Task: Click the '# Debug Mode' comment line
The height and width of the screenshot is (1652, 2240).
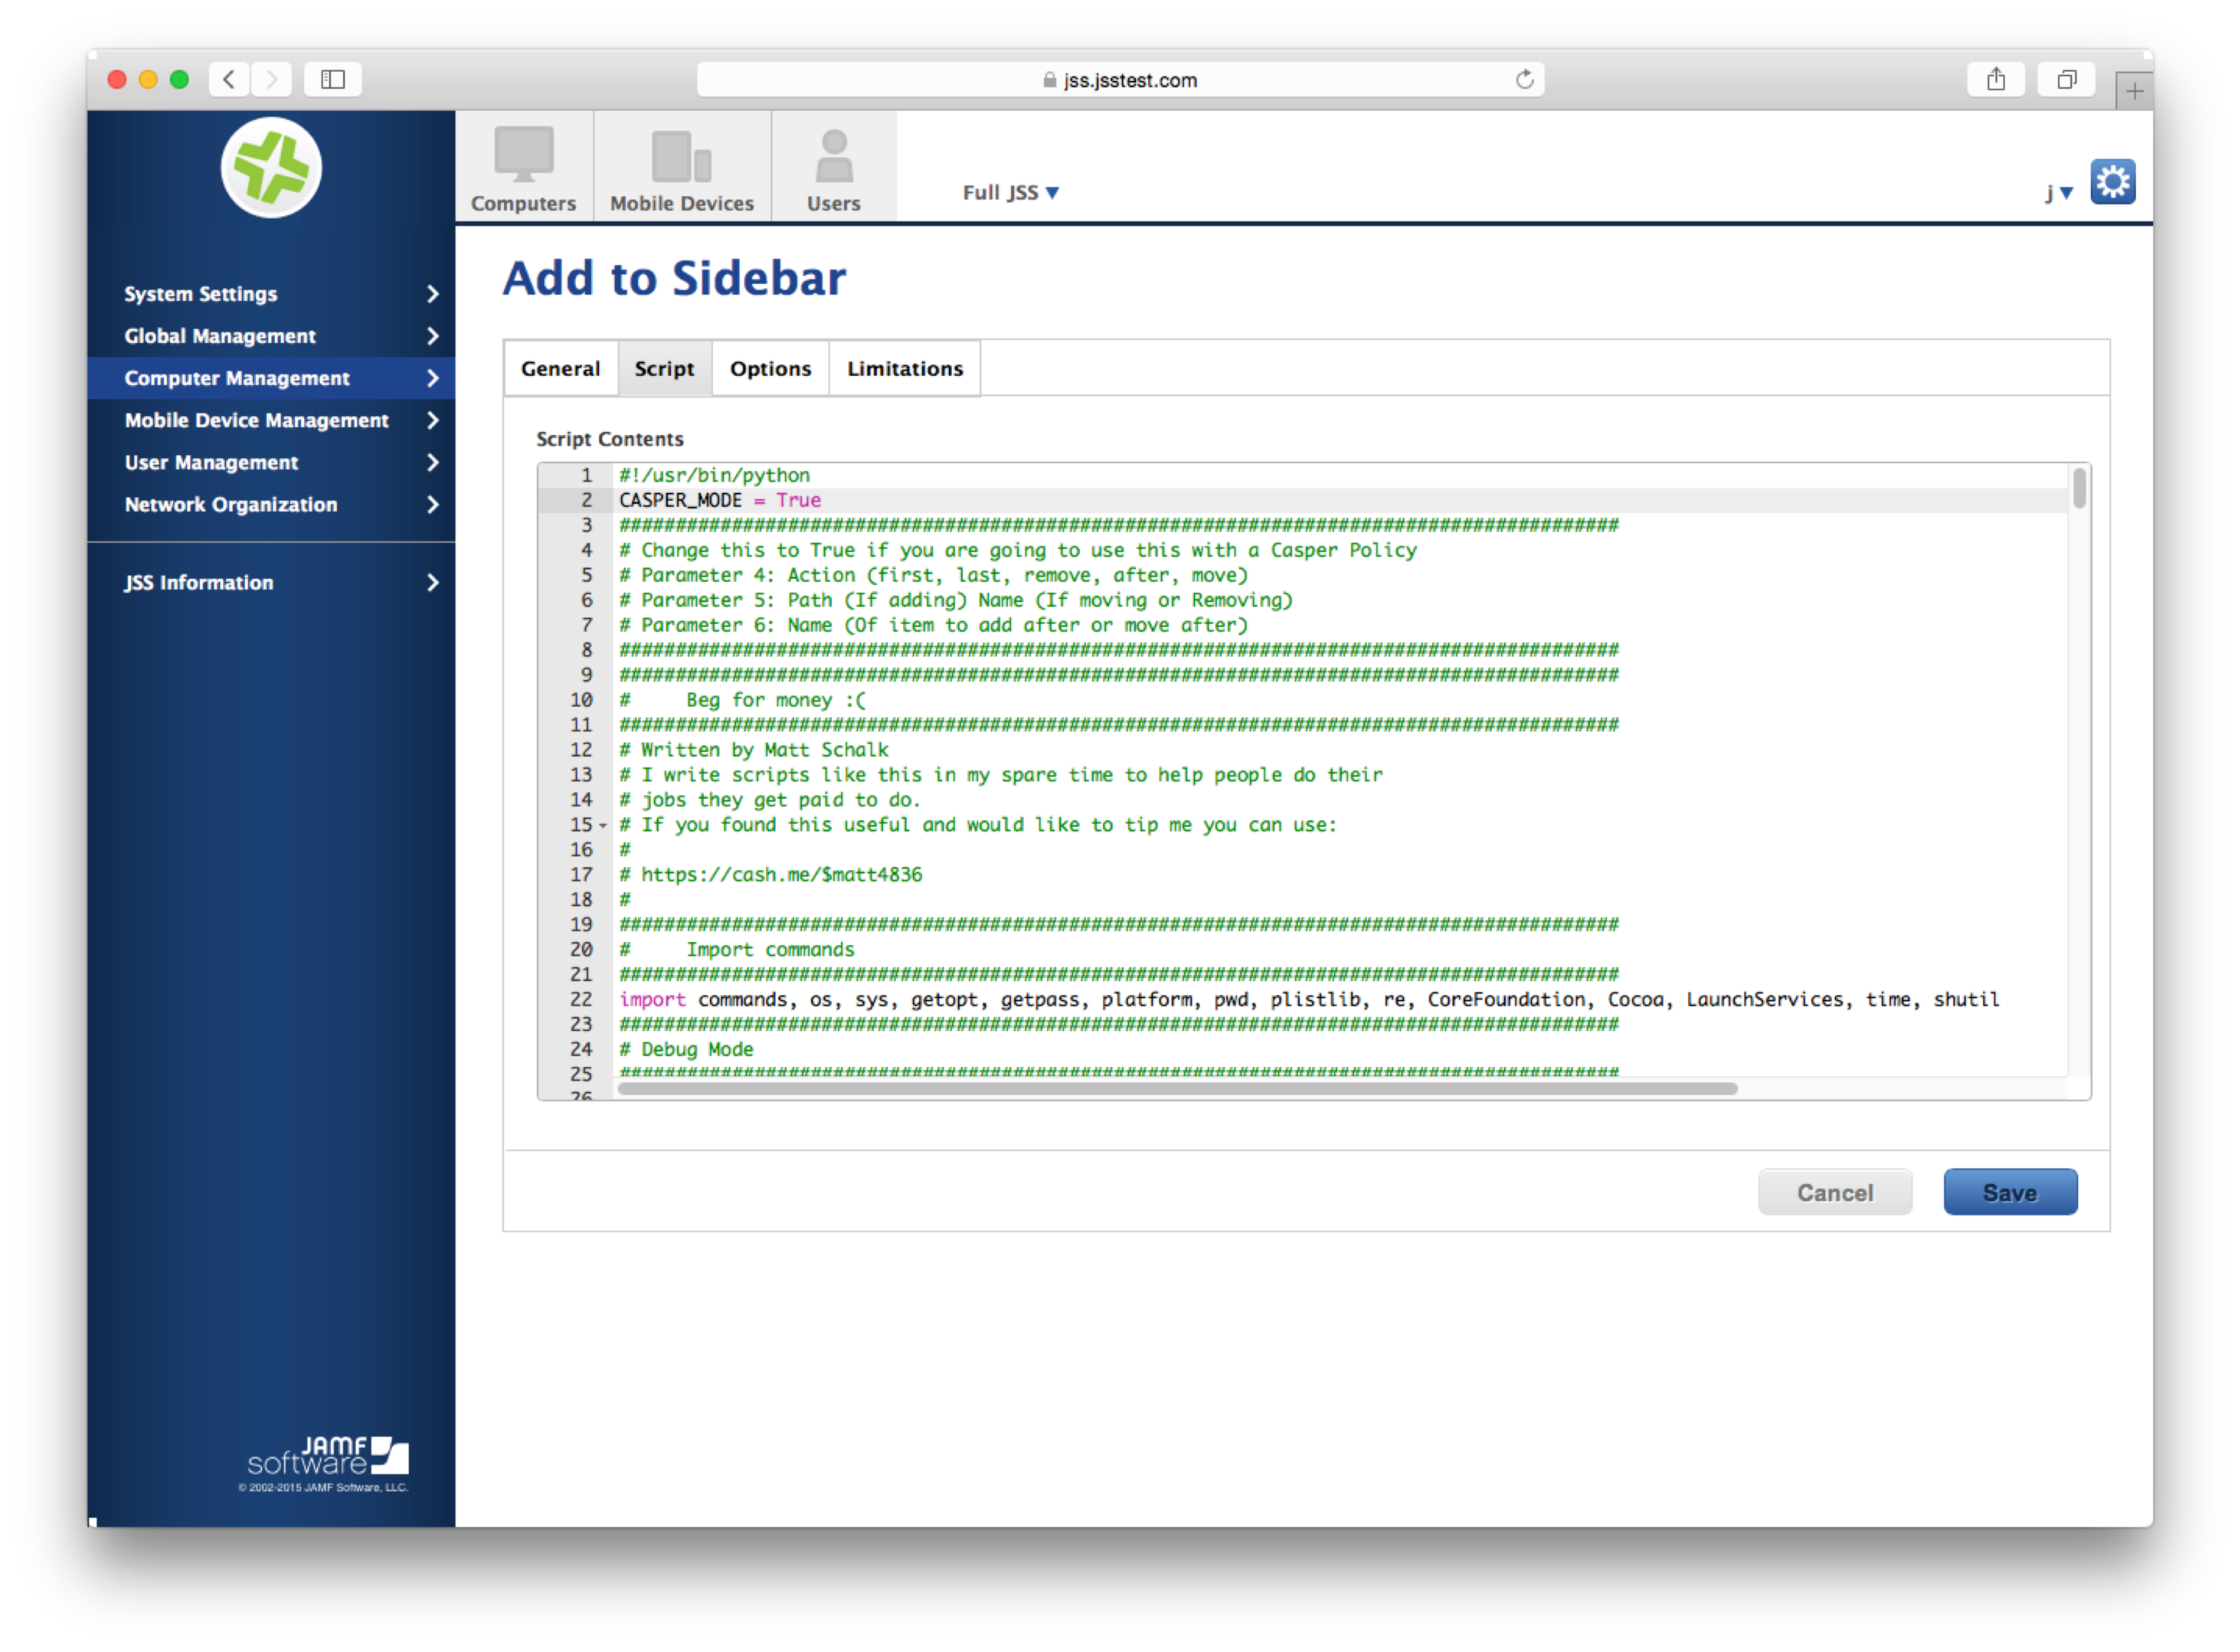Action: click(687, 1049)
